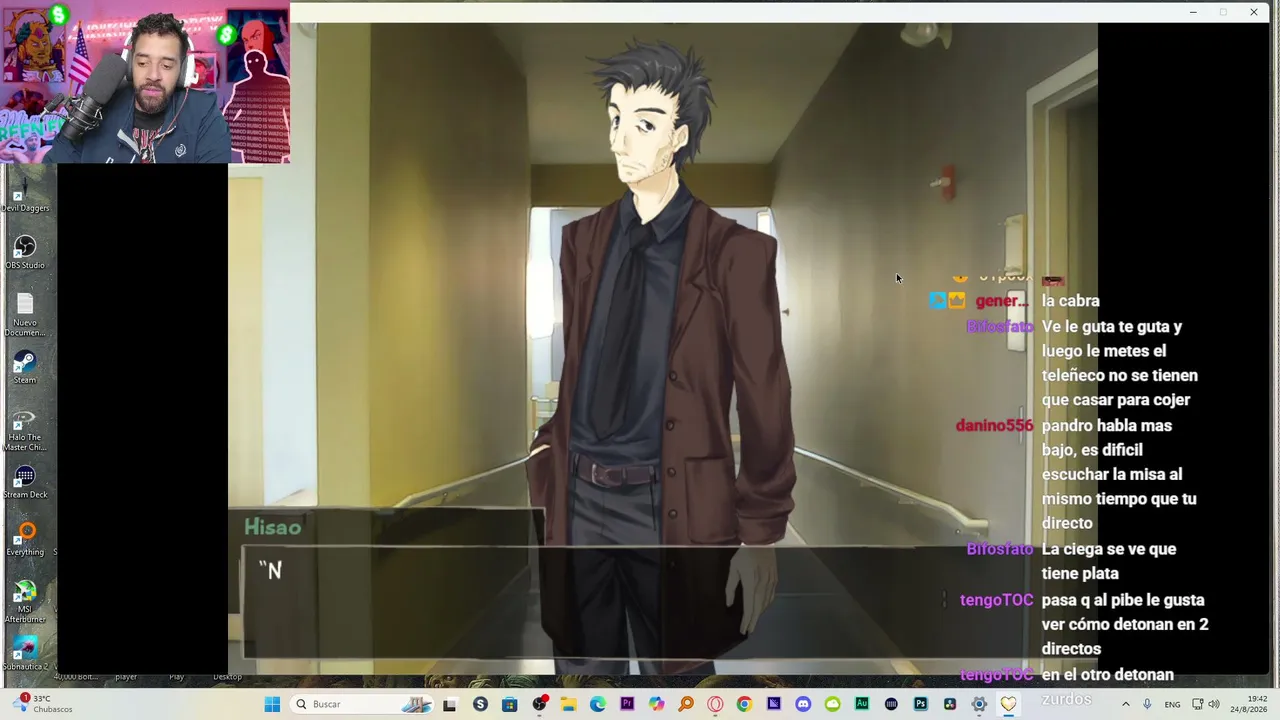The image size is (1280, 720).
Task: Open the gear Settings taskbar icon
Action: 979,704
